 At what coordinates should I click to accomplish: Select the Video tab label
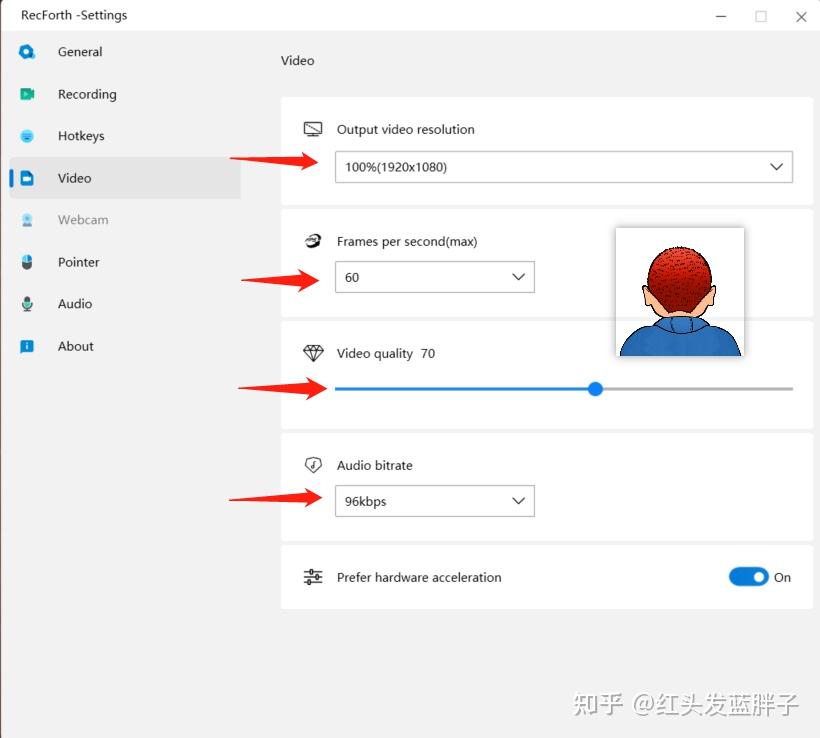(x=74, y=178)
